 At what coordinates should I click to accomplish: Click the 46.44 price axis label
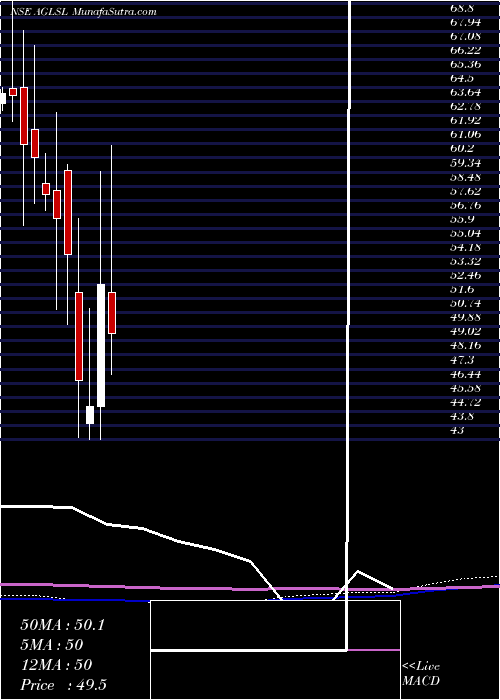(x=466, y=374)
